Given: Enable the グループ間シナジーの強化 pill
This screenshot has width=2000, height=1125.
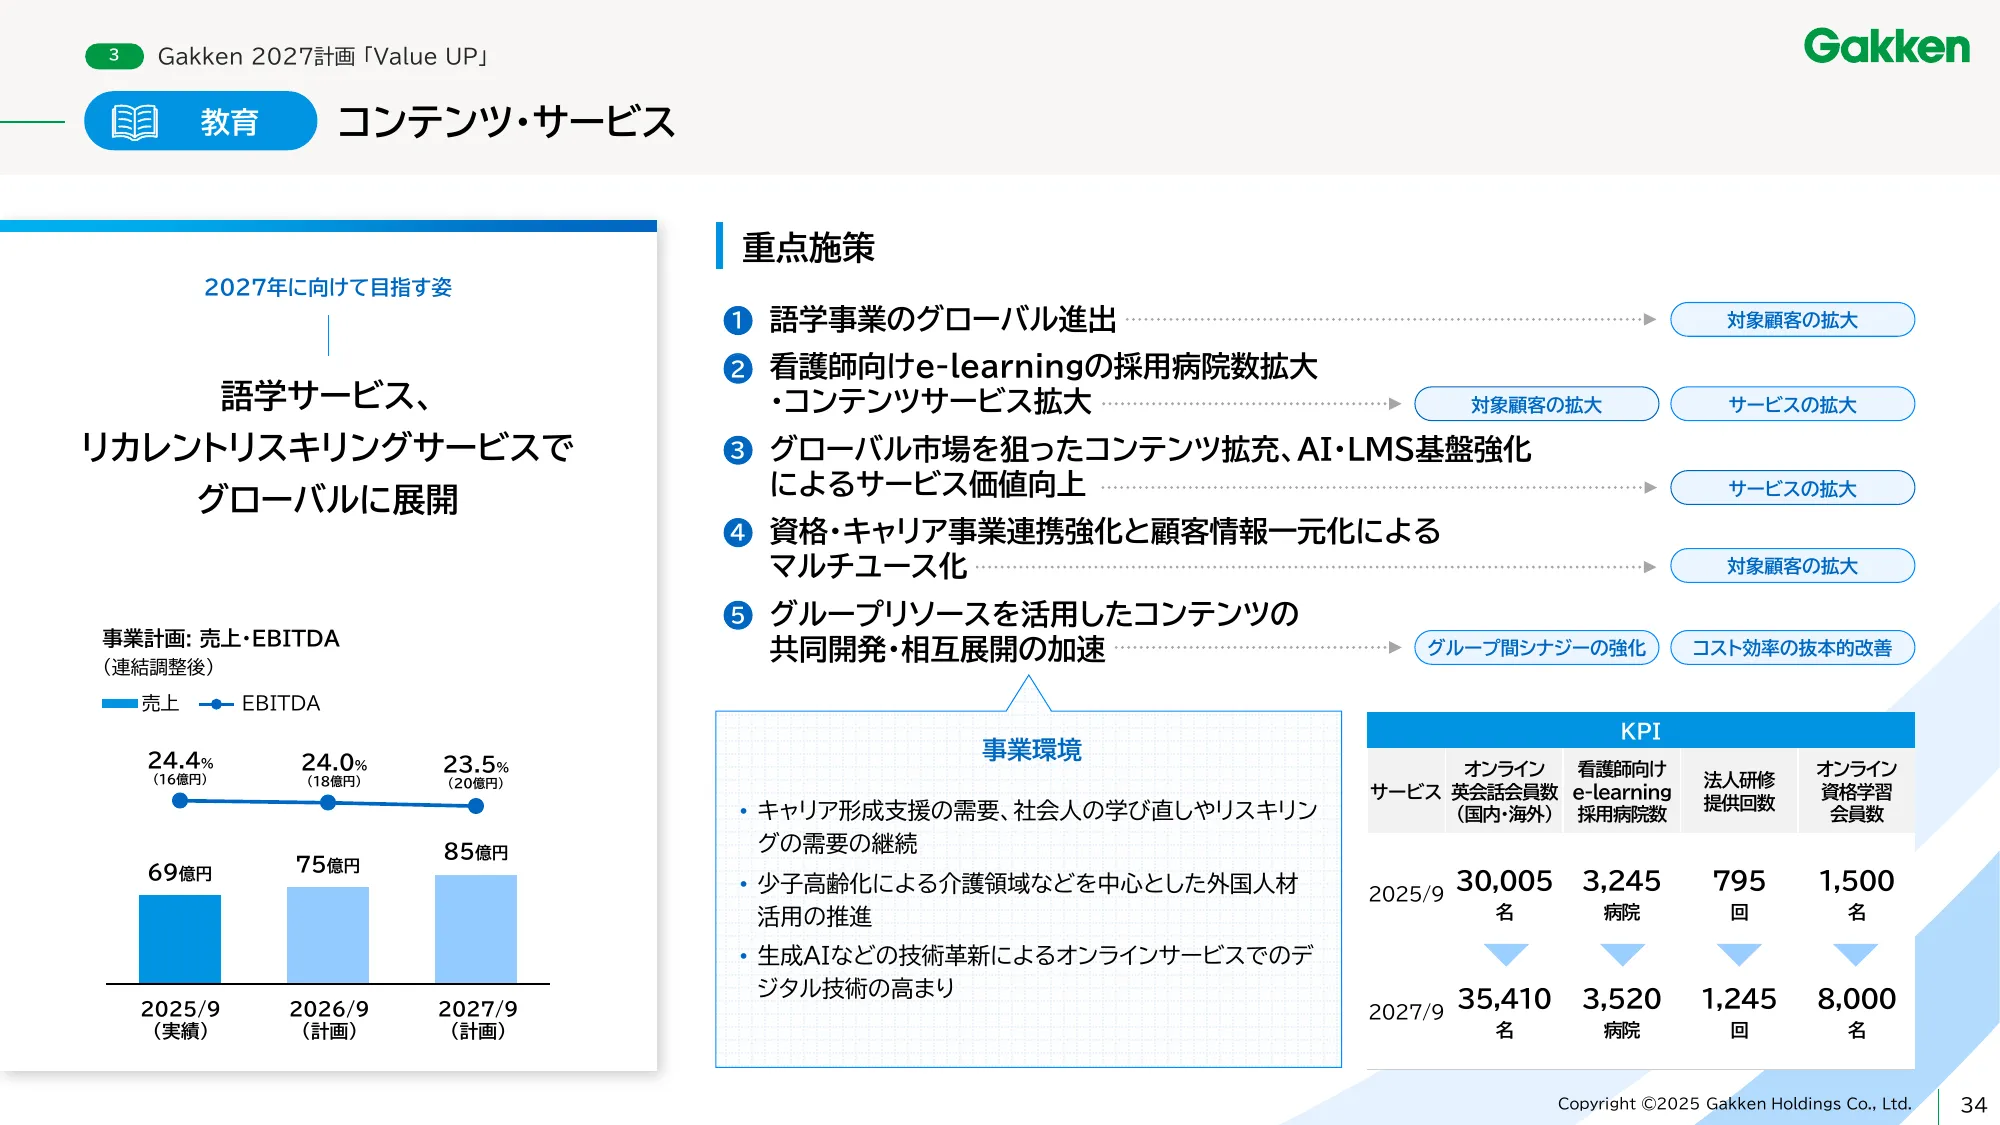Looking at the screenshot, I should [1536, 648].
